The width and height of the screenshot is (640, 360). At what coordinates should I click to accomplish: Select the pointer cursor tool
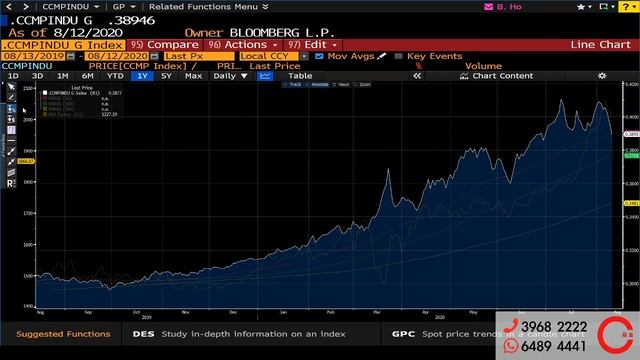click(x=11, y=87)
